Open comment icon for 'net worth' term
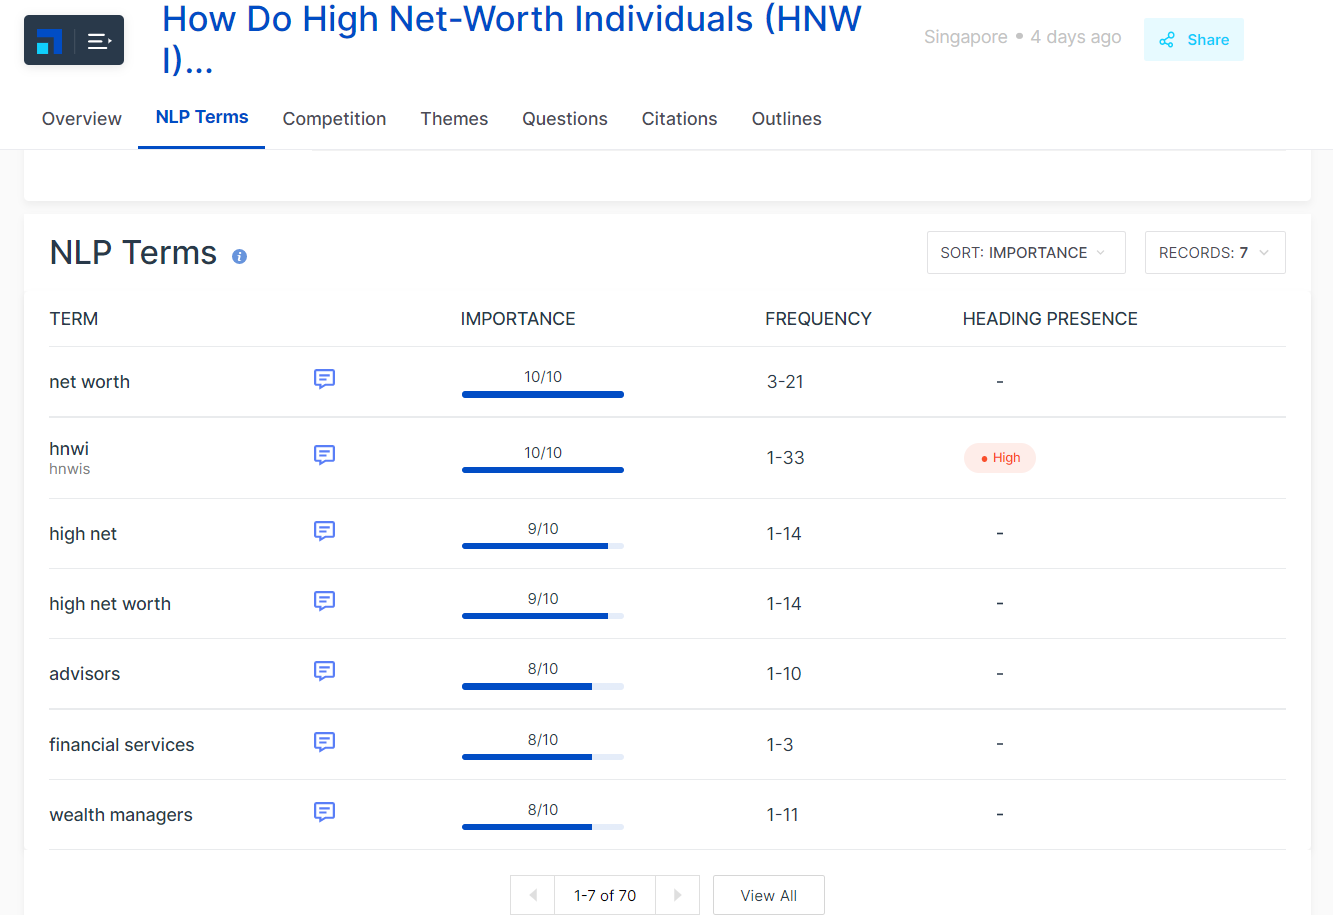This screenshot has height=915, width=1333. pos(324,379)
